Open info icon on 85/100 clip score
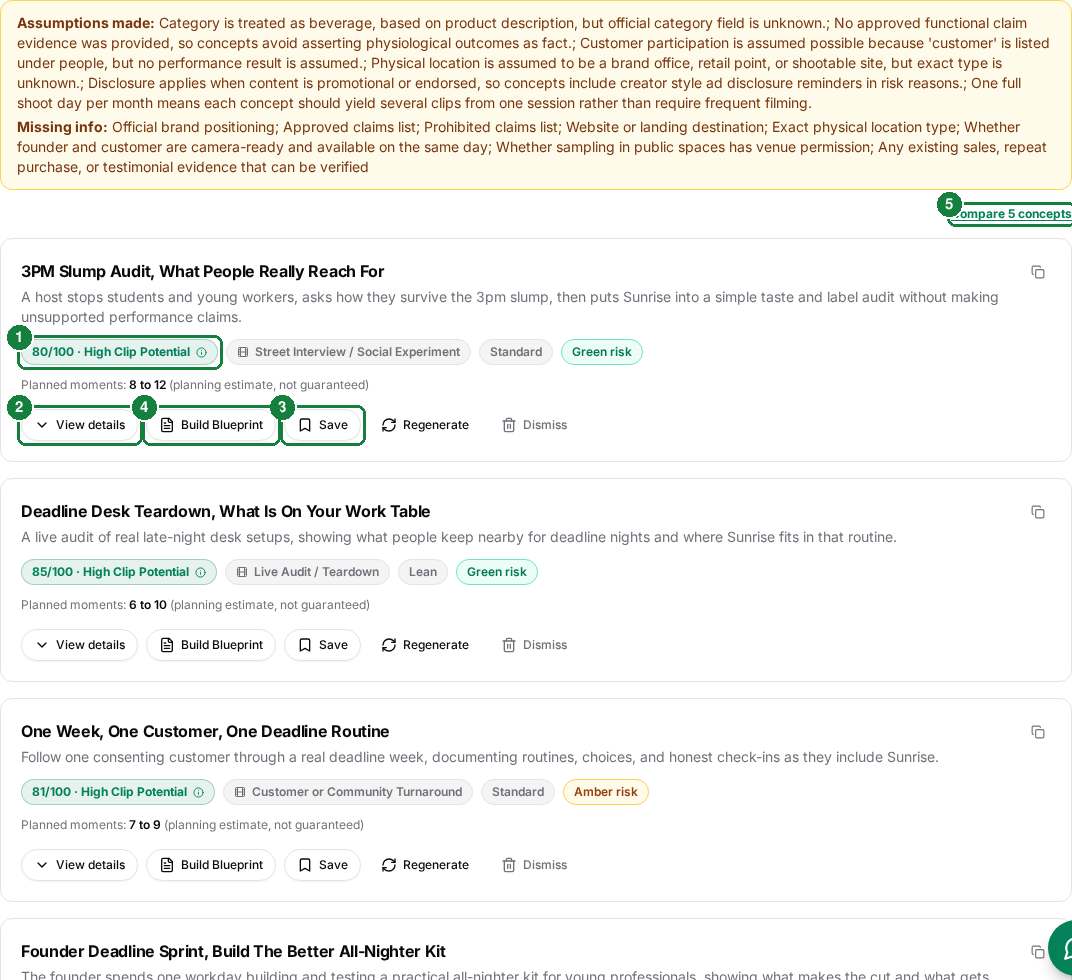Screen dimensions: 1072x980 click(200, 572)
